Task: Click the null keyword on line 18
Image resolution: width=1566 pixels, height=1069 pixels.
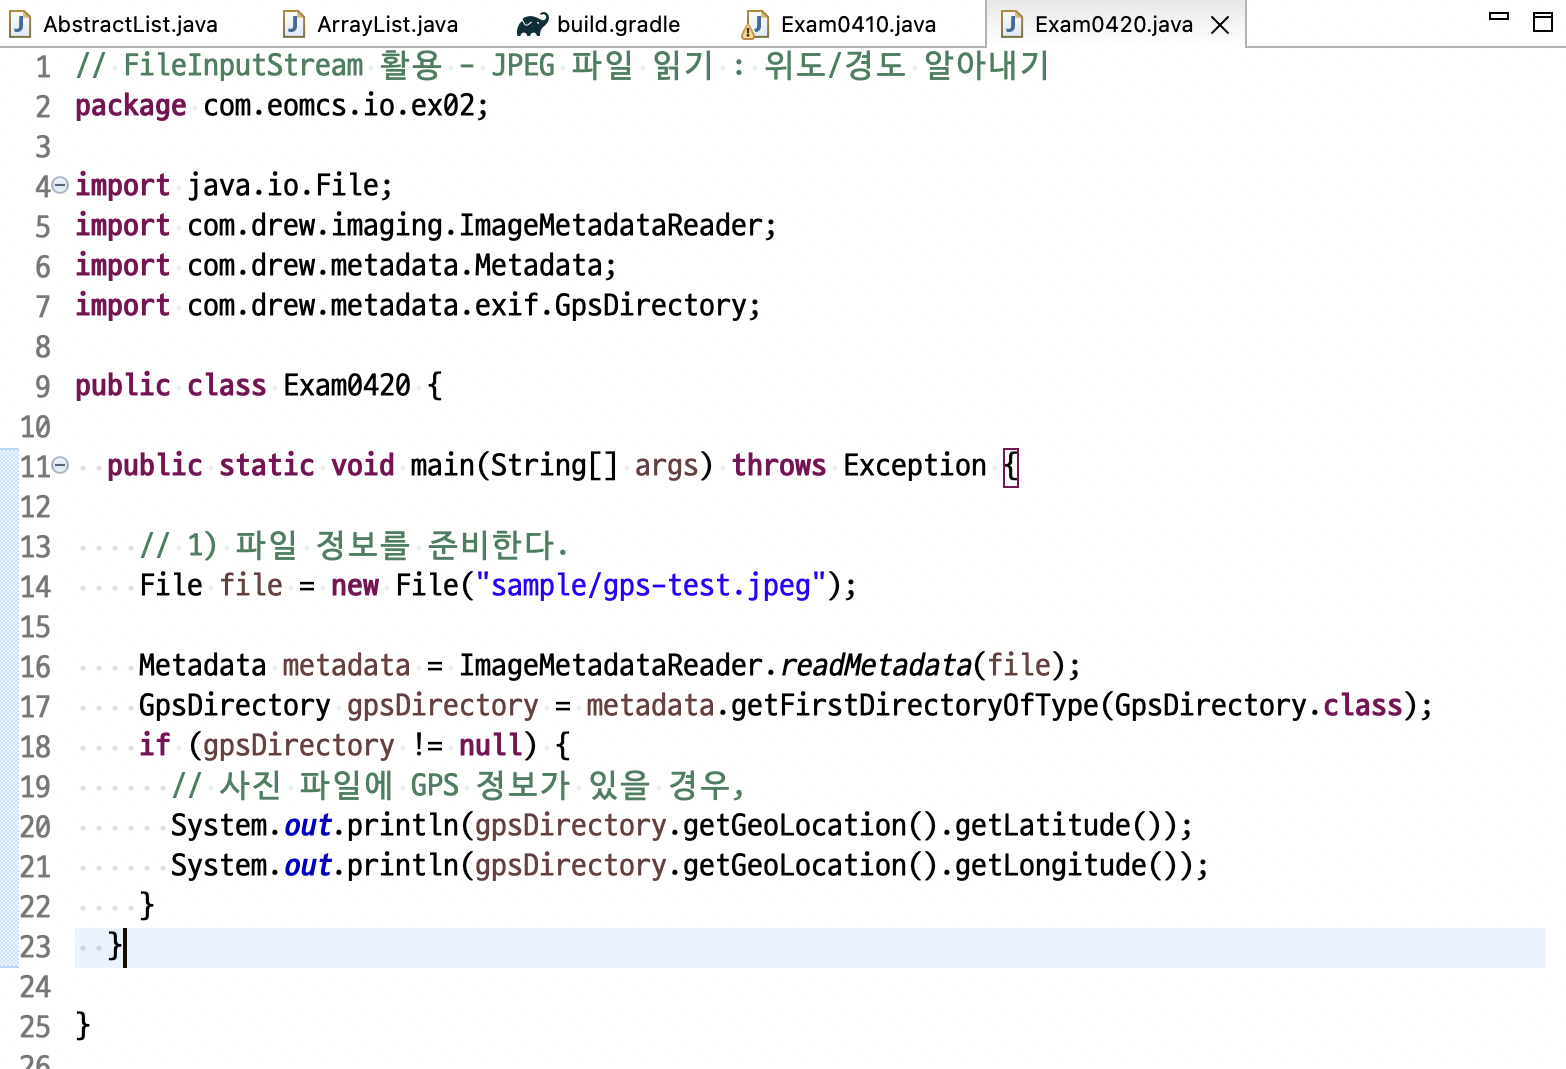Action: click(491, 746)
